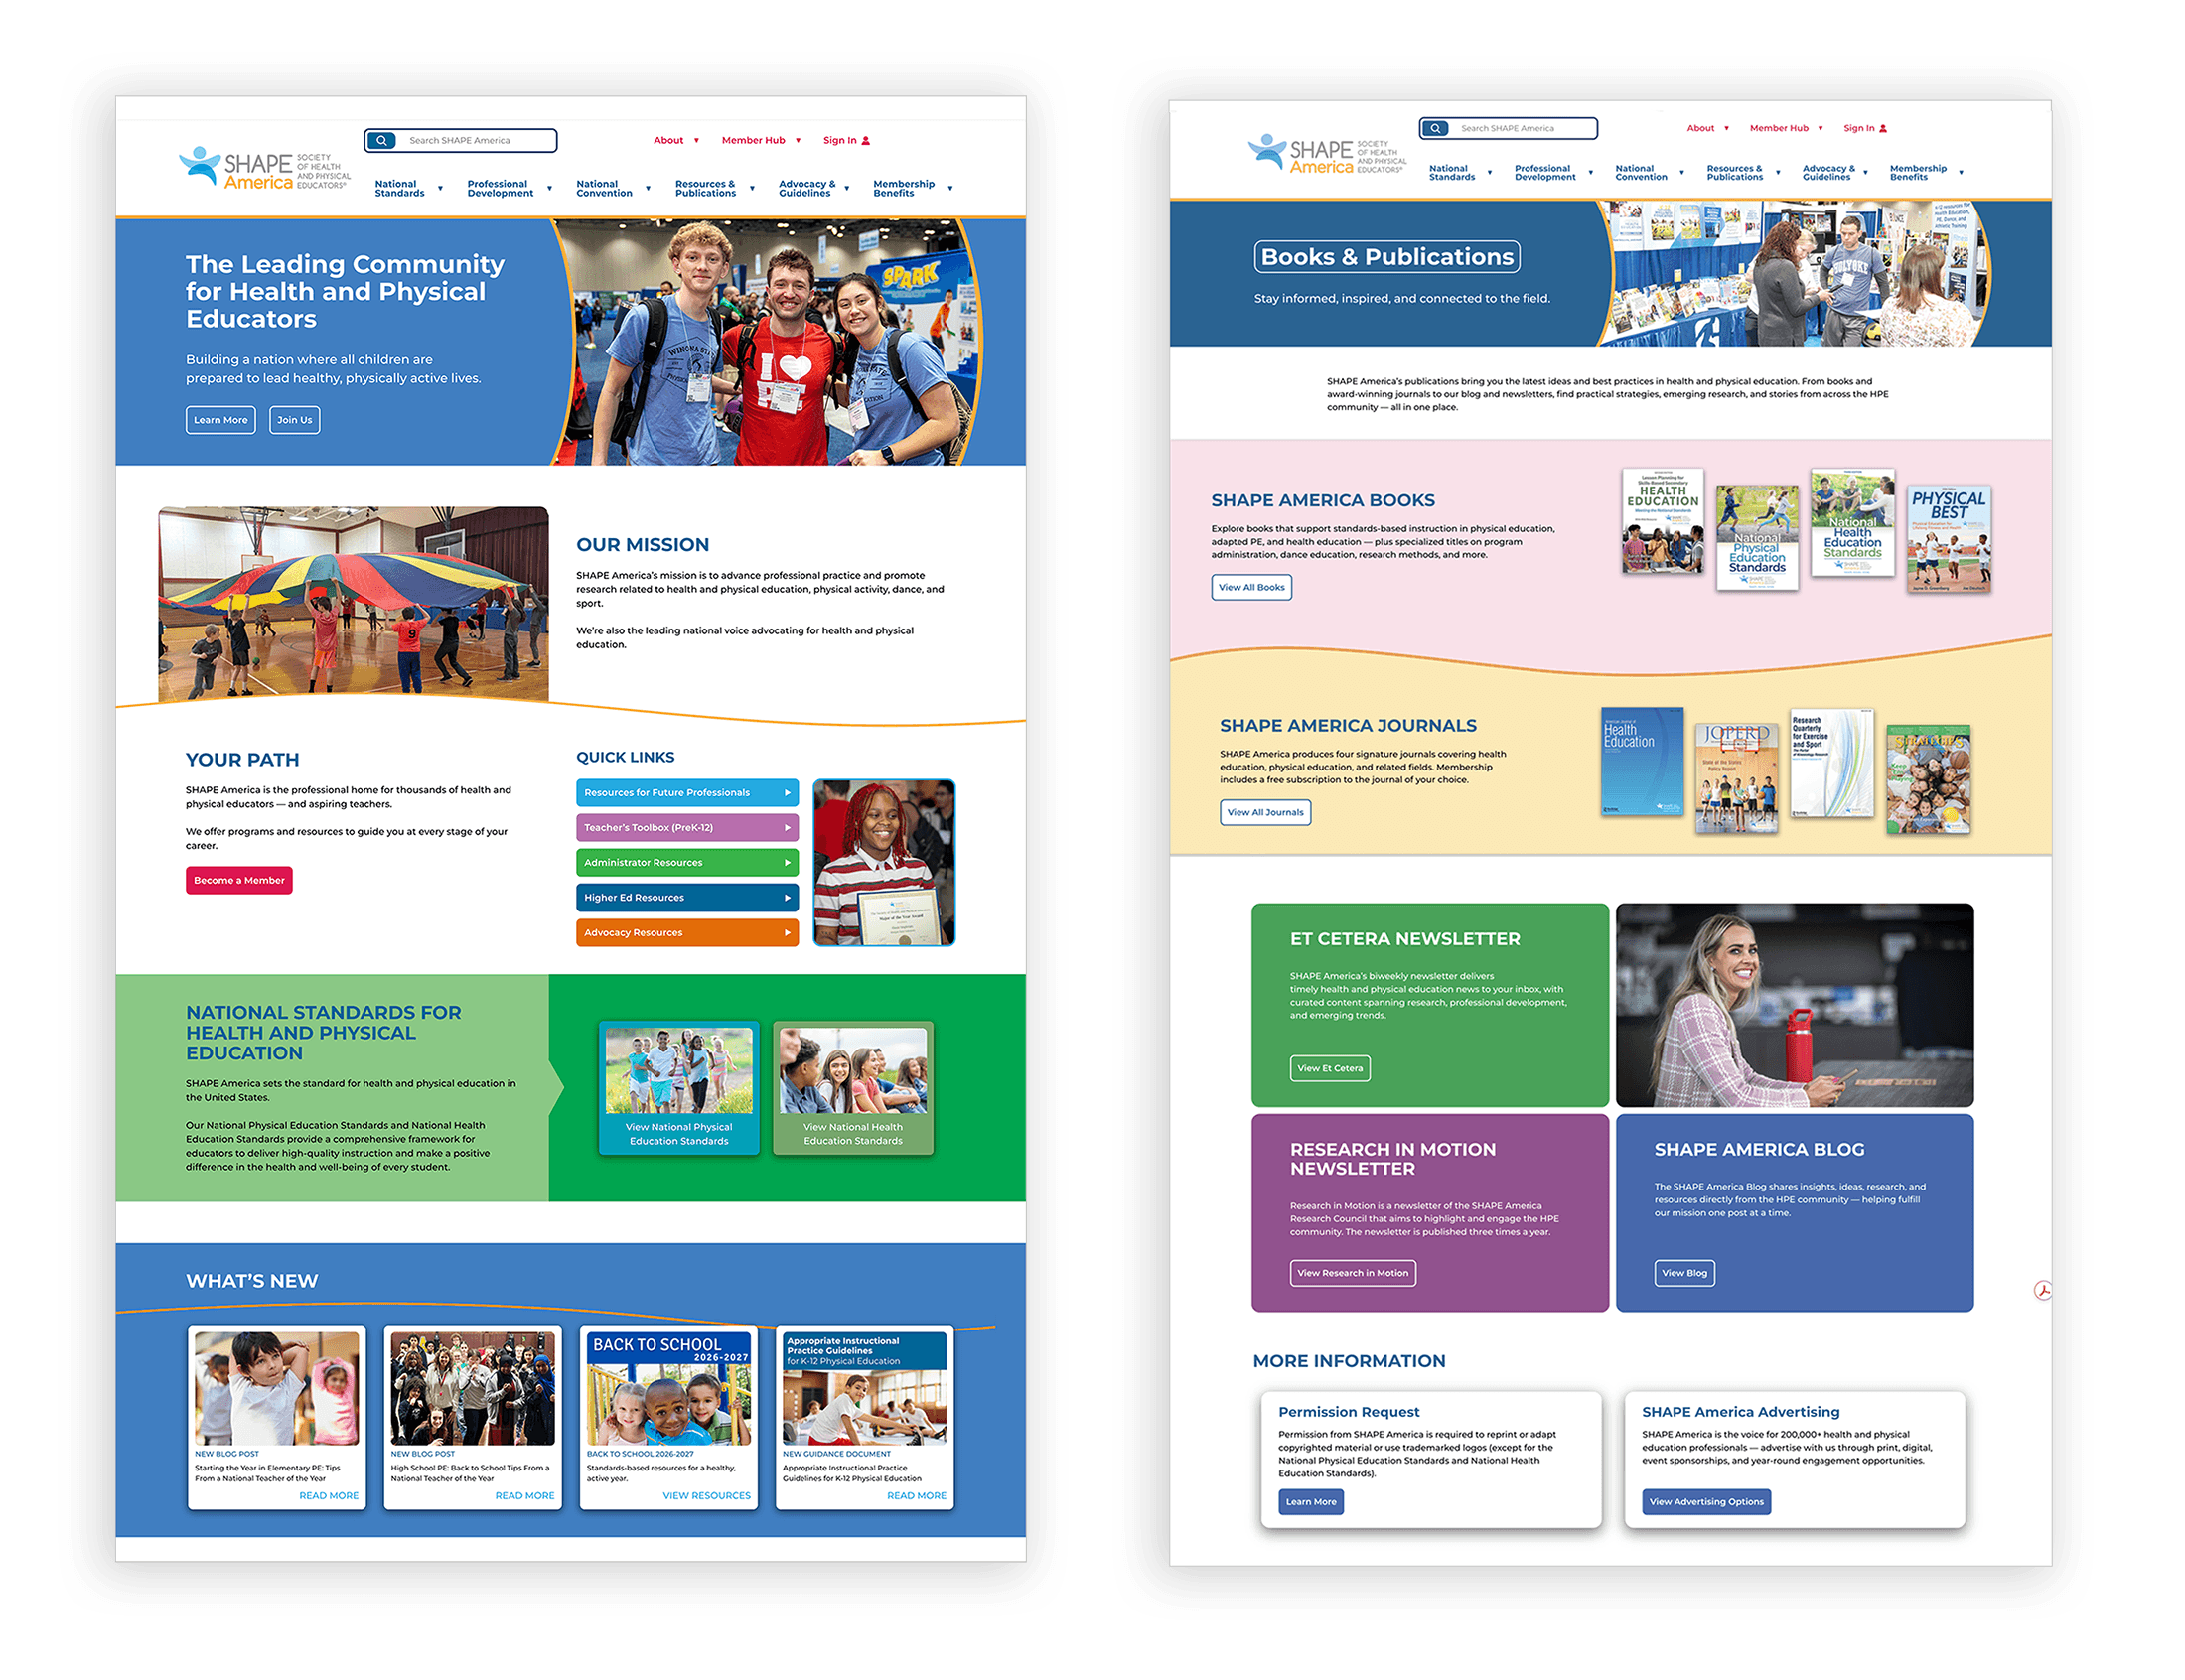This screenshot has height=1680, width=2185.
Task: Click parachute gym photo beside Our Mission
Action: (x=353, y=603)
